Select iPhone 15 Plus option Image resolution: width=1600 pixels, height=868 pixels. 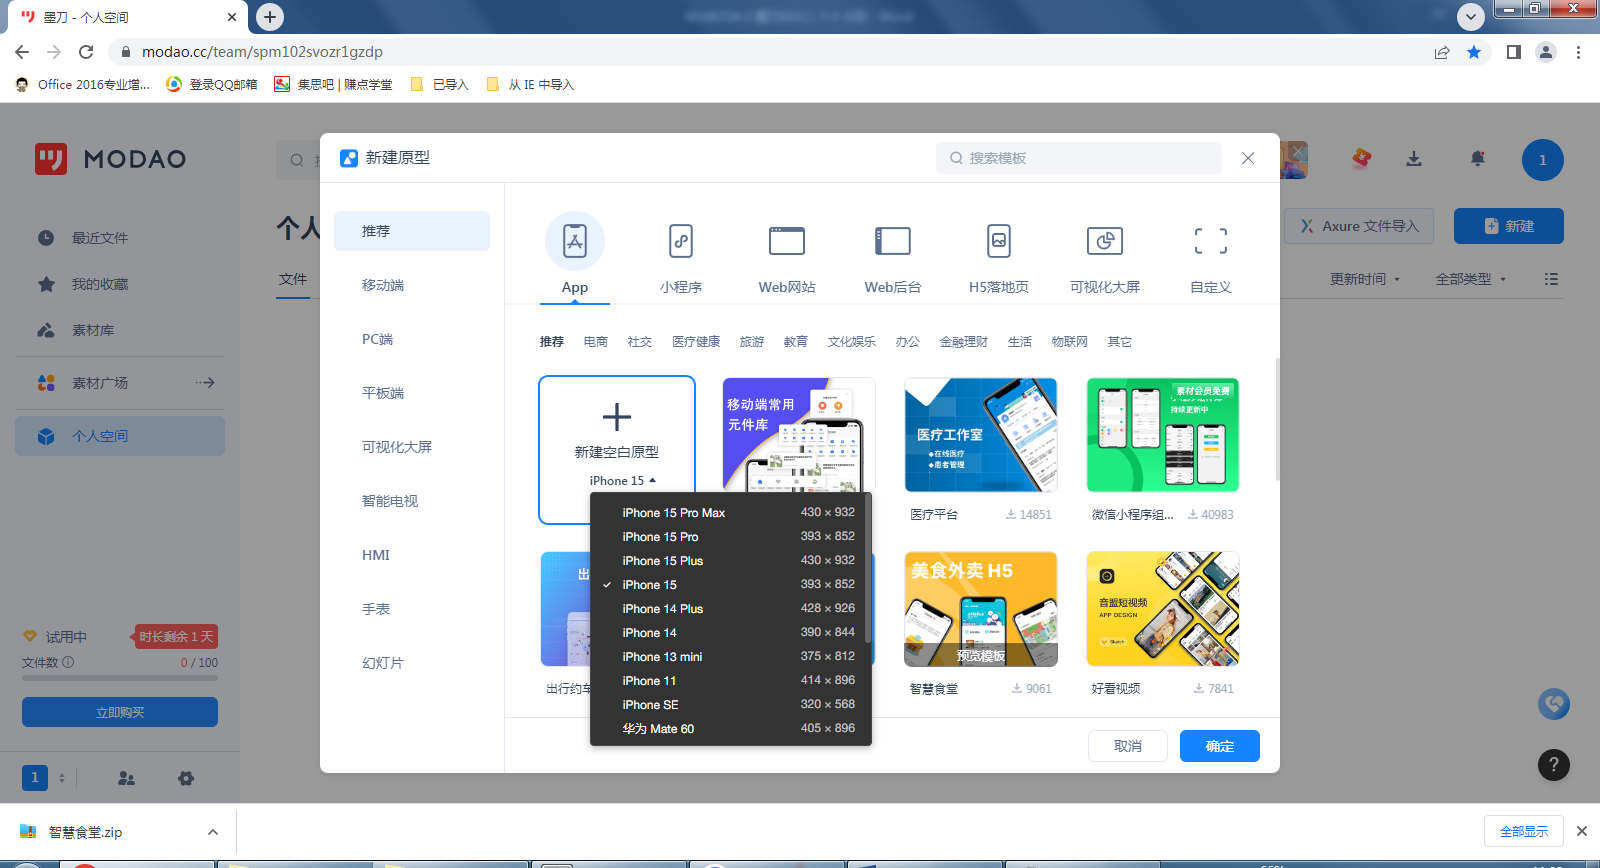731,560
